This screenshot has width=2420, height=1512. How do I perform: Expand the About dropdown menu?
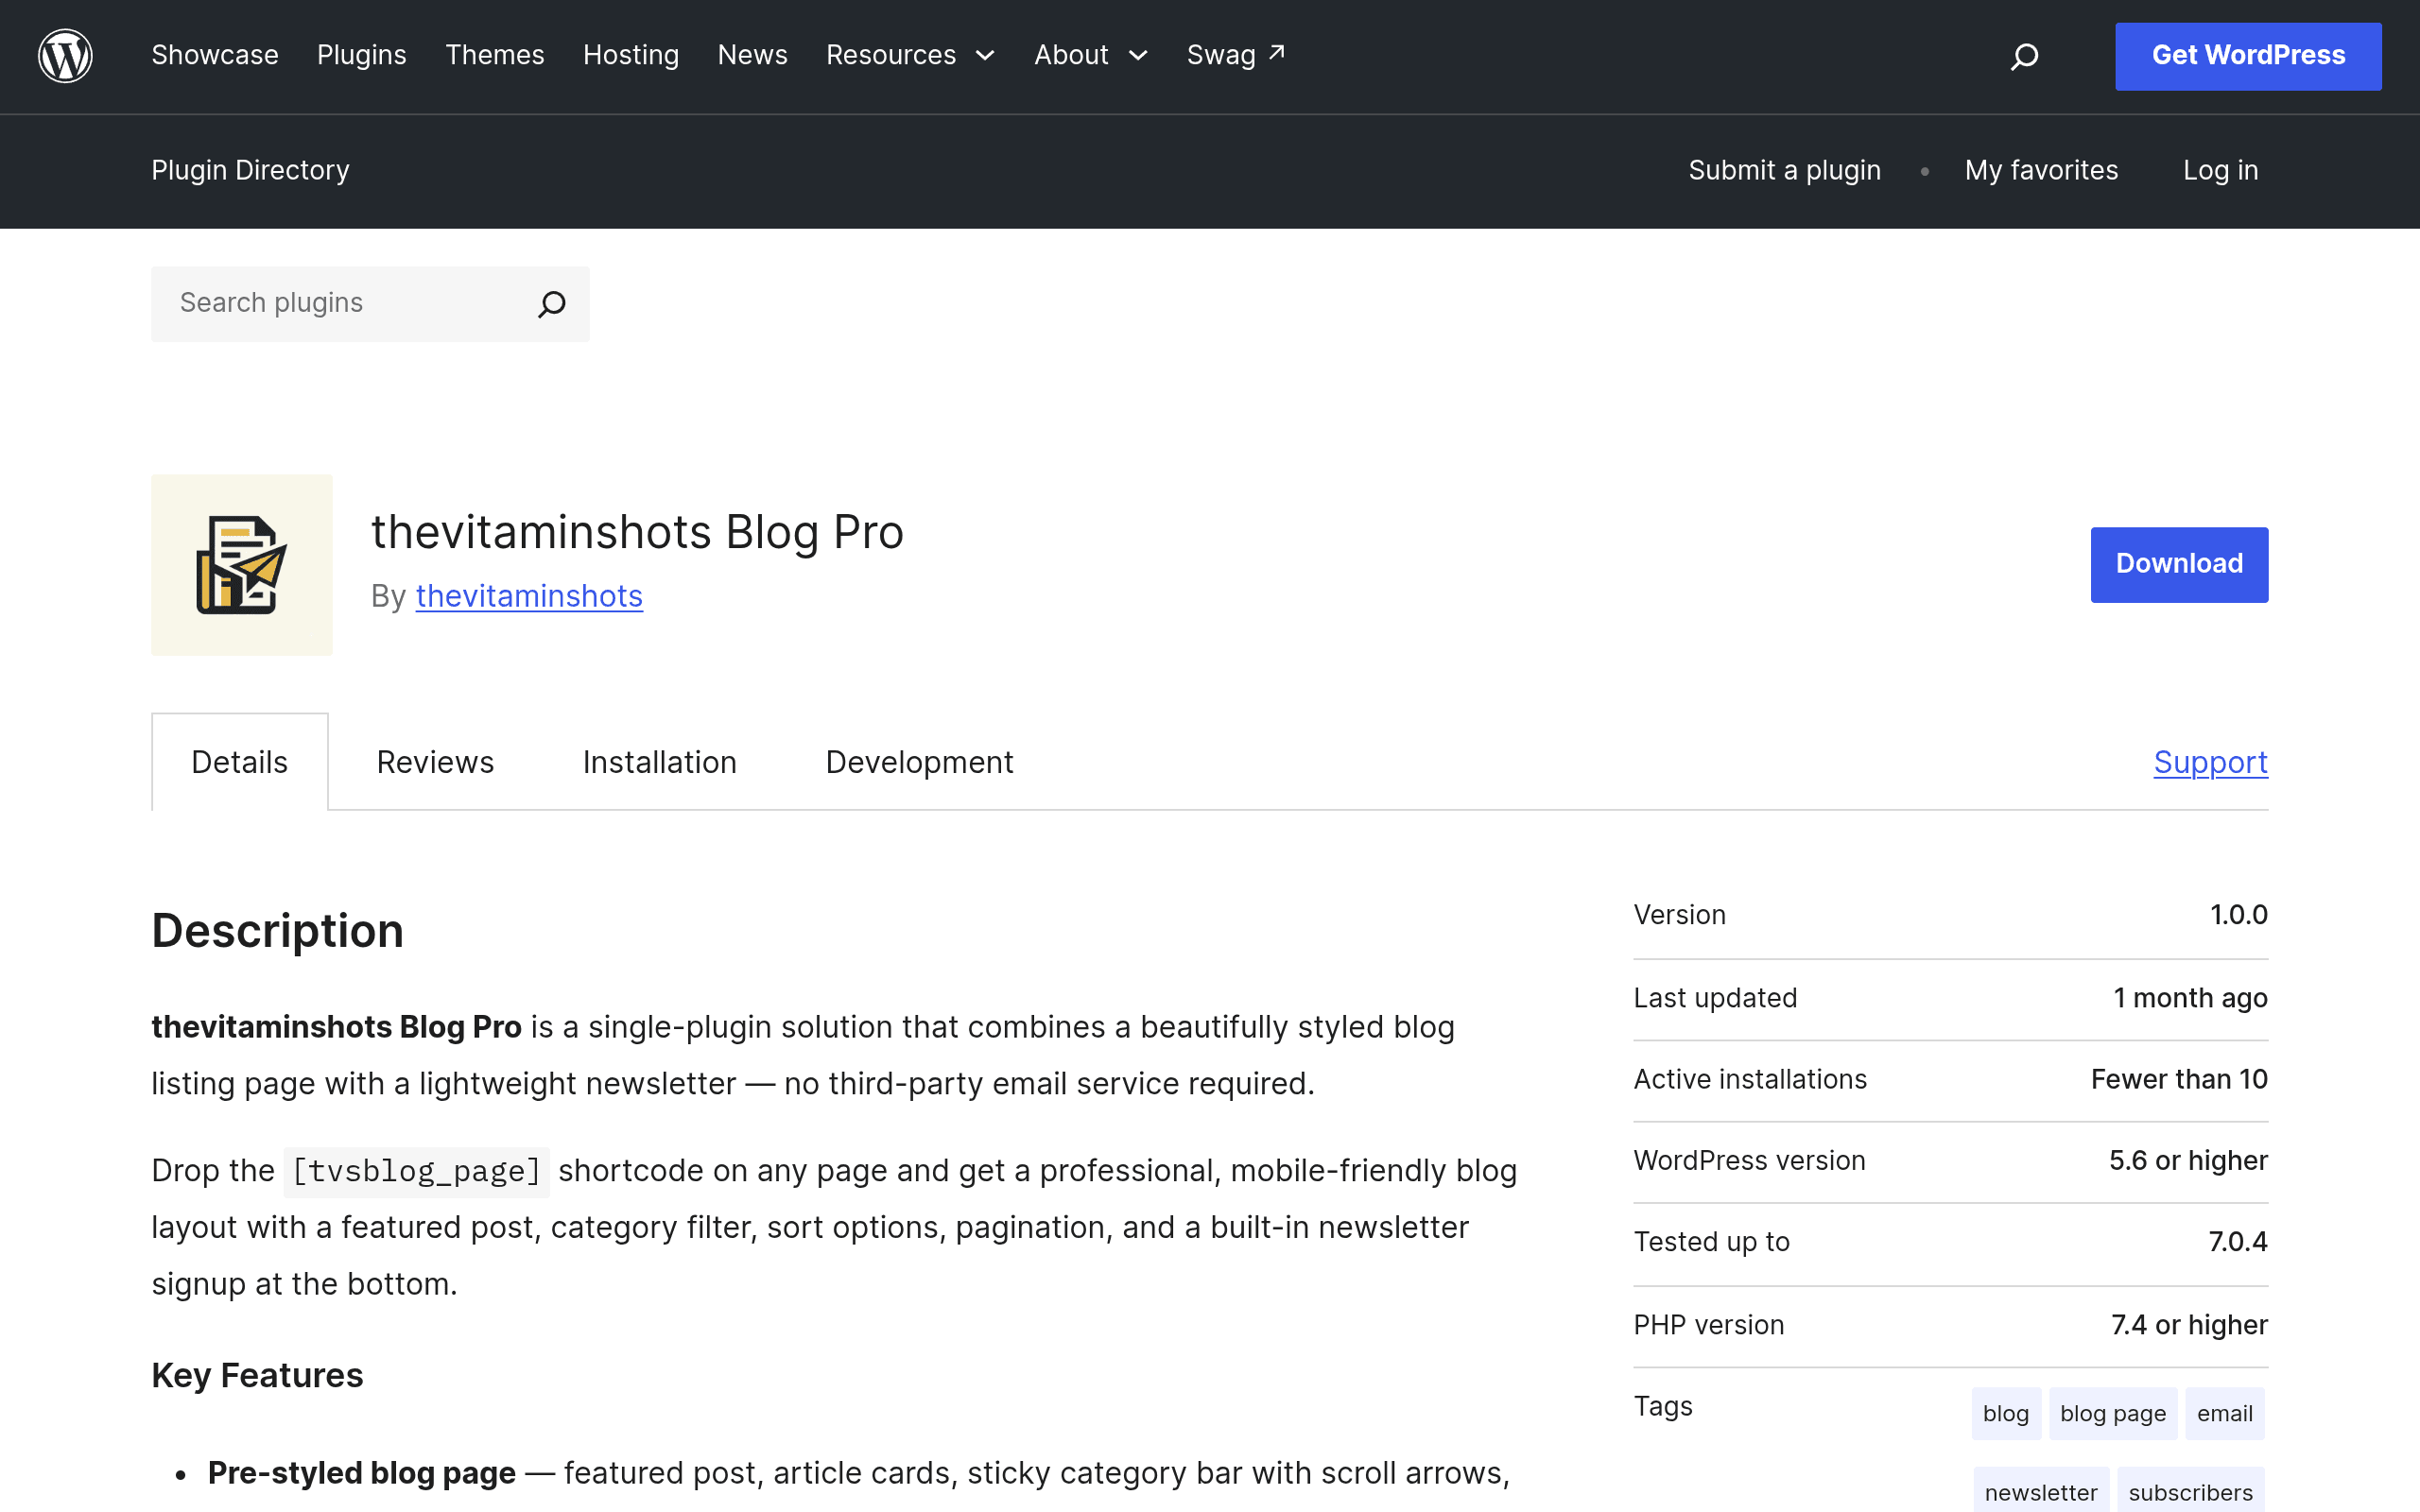point(1090,55)
